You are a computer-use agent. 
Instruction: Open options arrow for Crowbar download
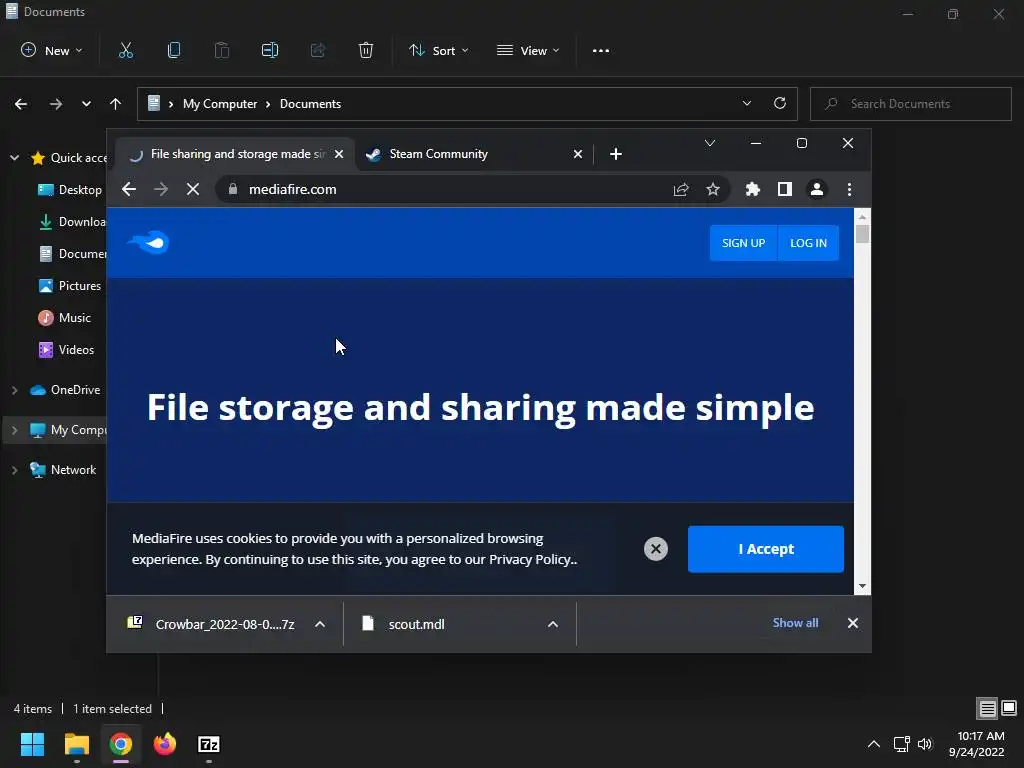coord(320,624)
